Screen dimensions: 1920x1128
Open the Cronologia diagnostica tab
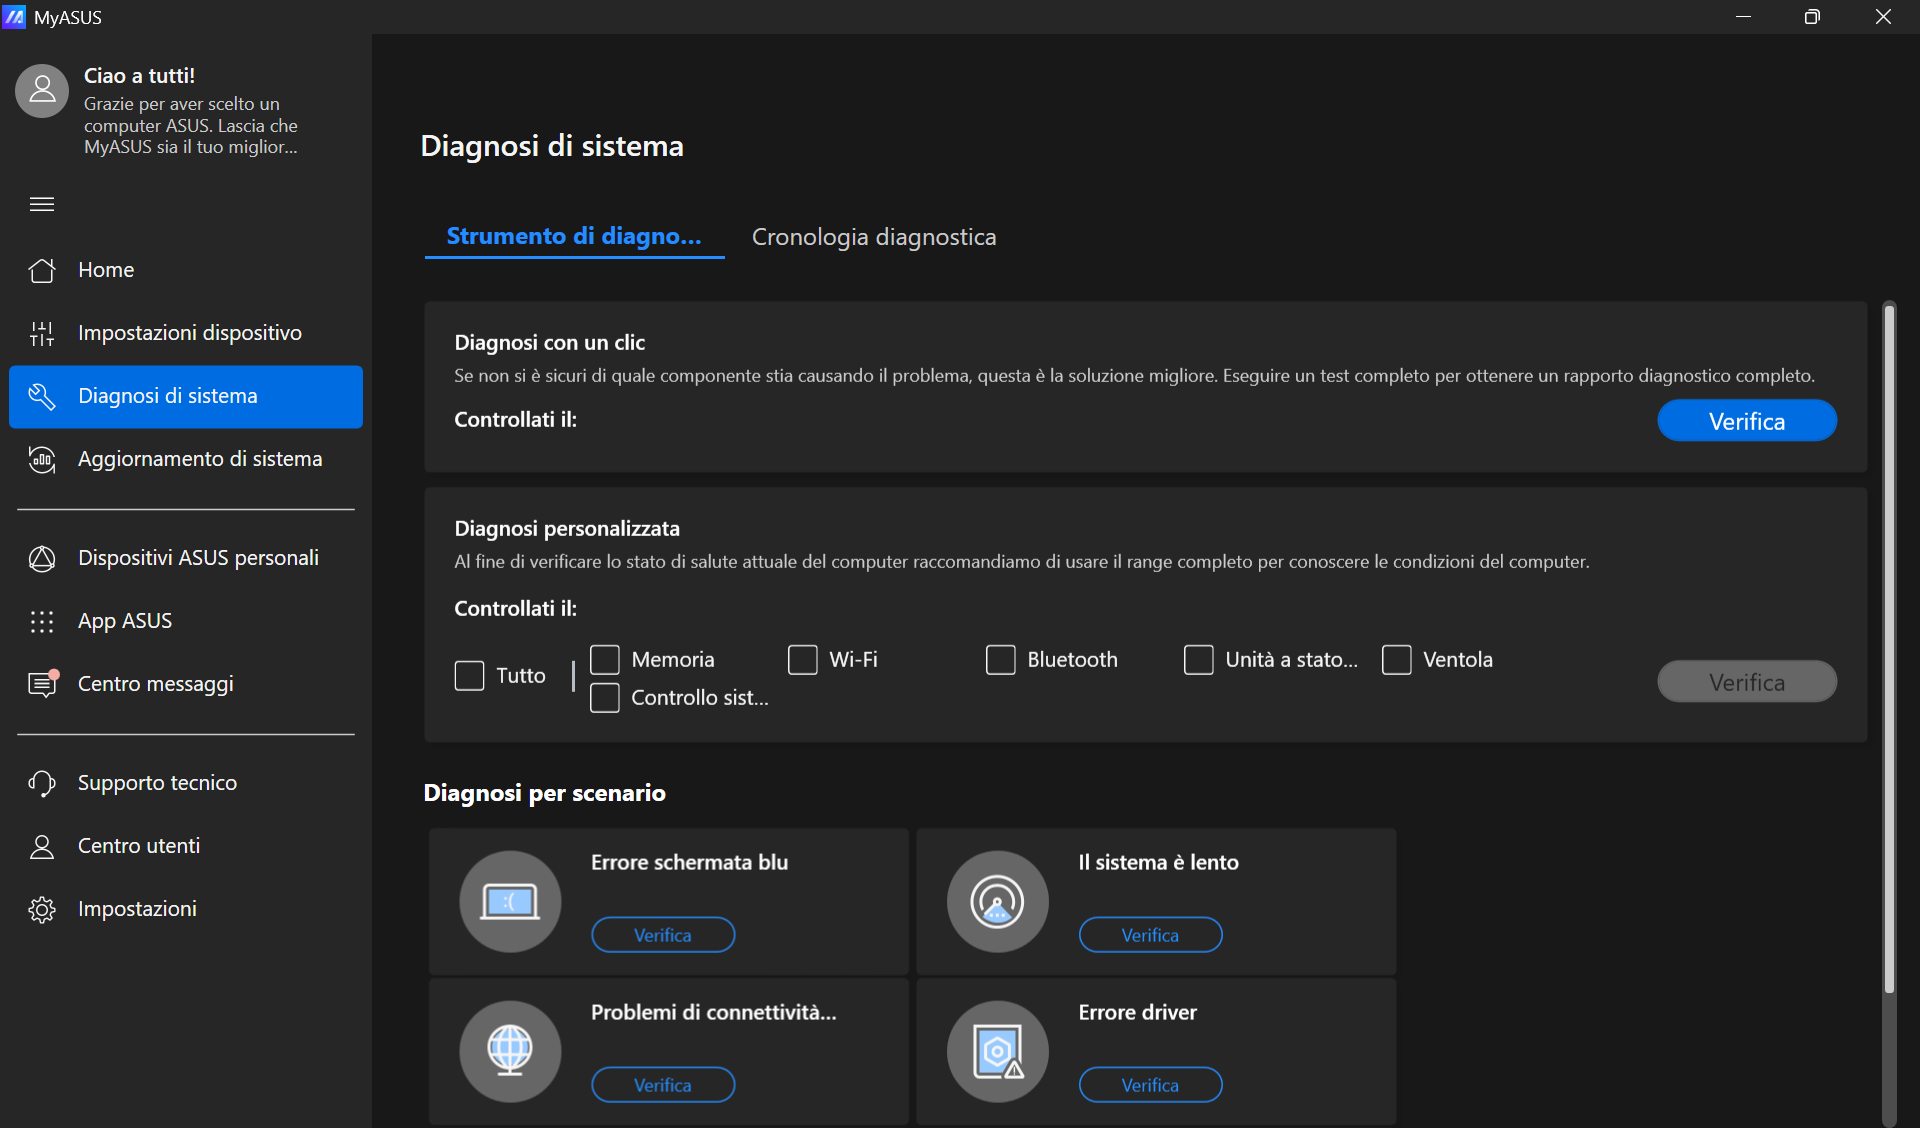click(874, 237)
